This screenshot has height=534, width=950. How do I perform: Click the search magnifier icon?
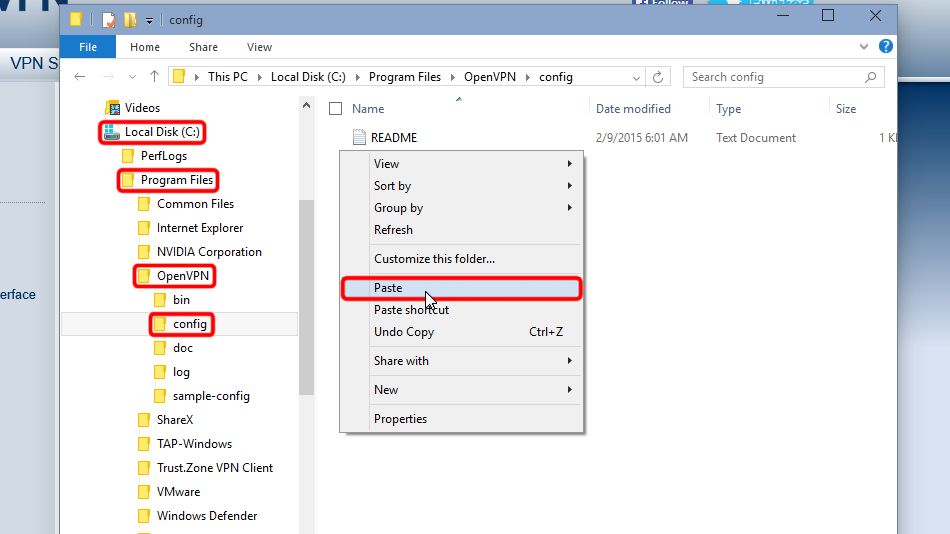pos(870,77)
